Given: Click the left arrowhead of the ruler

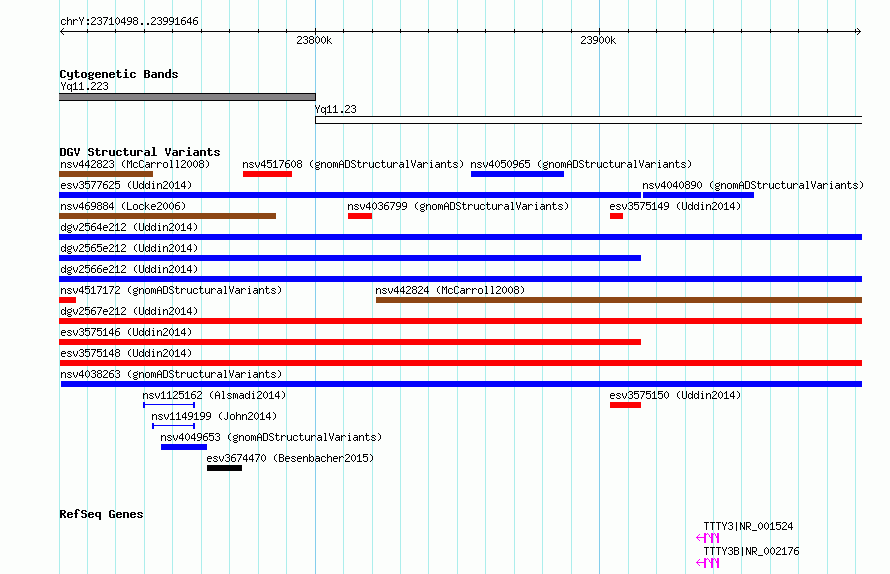Looking at the screenshot, I should coord(62,31).
